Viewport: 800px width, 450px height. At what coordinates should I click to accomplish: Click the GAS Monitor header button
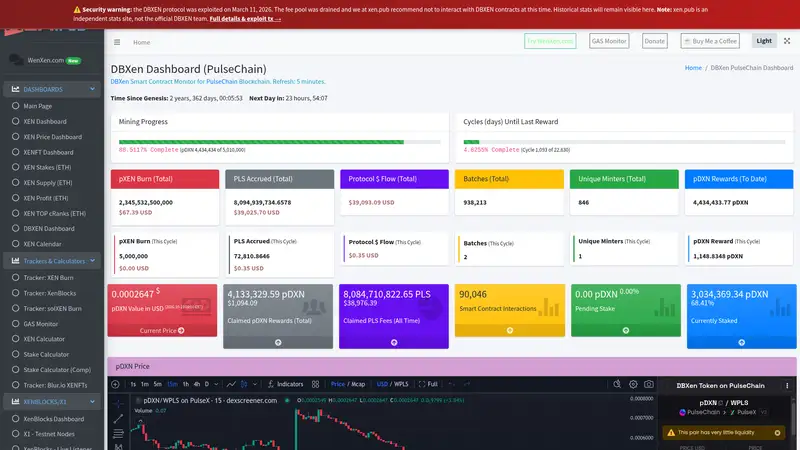pos(609,41)
